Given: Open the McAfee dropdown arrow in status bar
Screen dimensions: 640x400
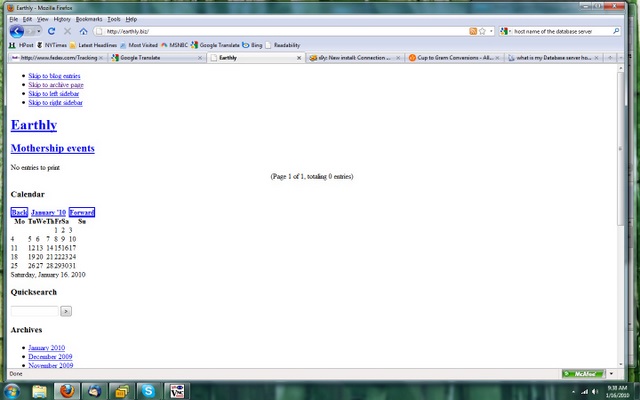Looking at the screenshot, I should click(611, 374).
